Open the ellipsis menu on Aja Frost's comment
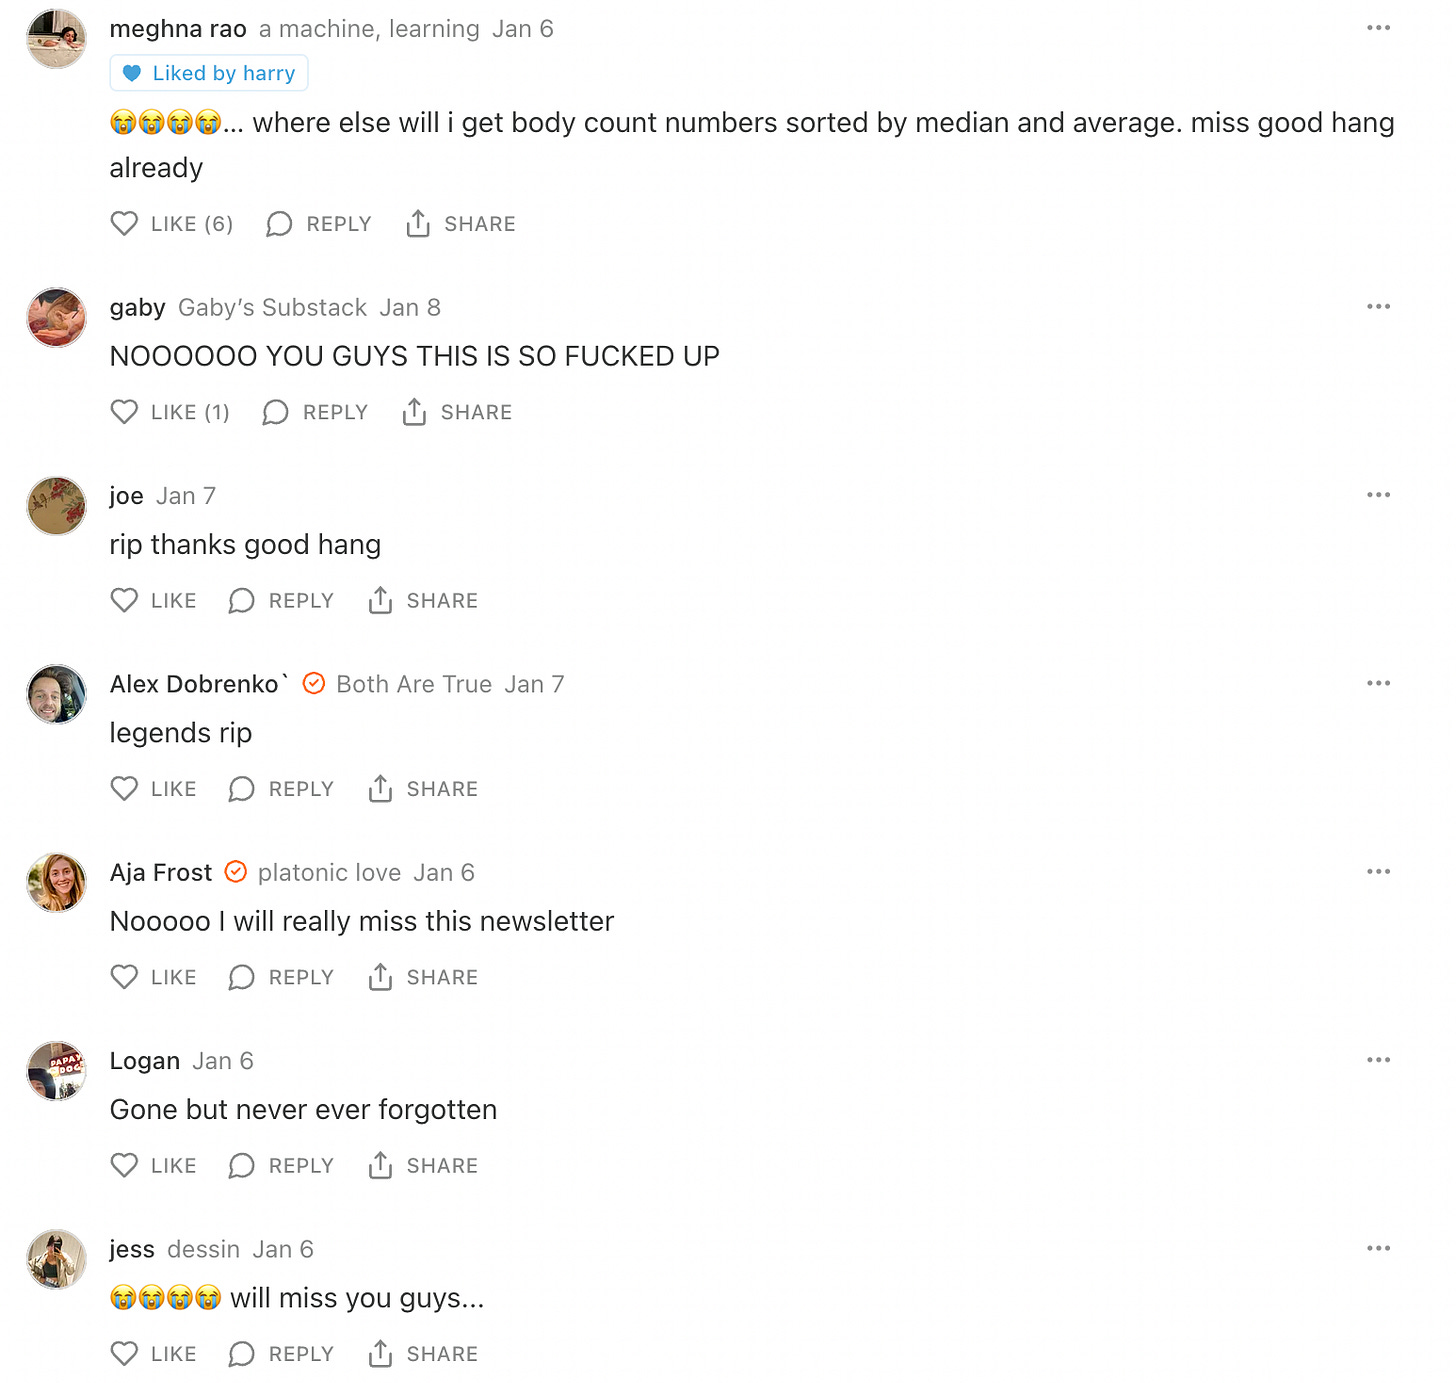Image resolution: width=1456 pixels, height=1383 pixels. pos(1378,872)
